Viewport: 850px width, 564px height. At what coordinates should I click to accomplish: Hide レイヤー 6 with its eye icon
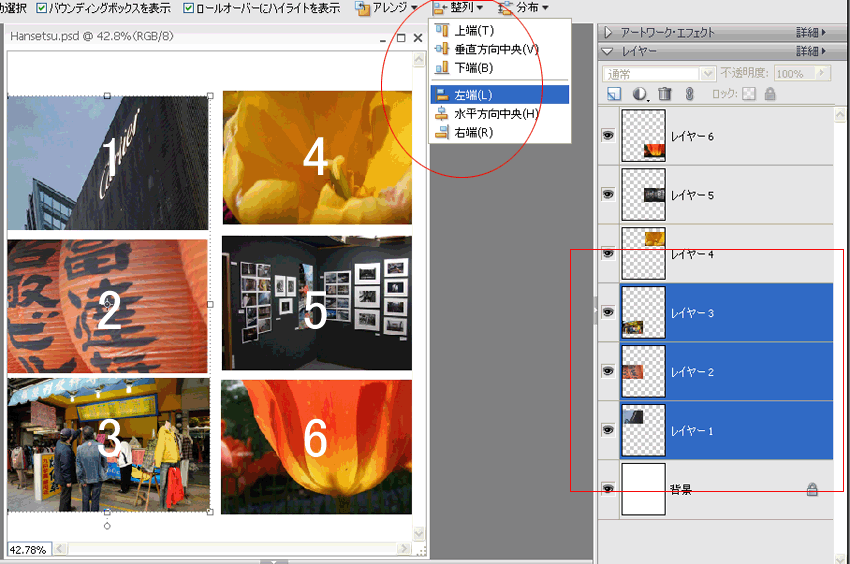(607, 136)
